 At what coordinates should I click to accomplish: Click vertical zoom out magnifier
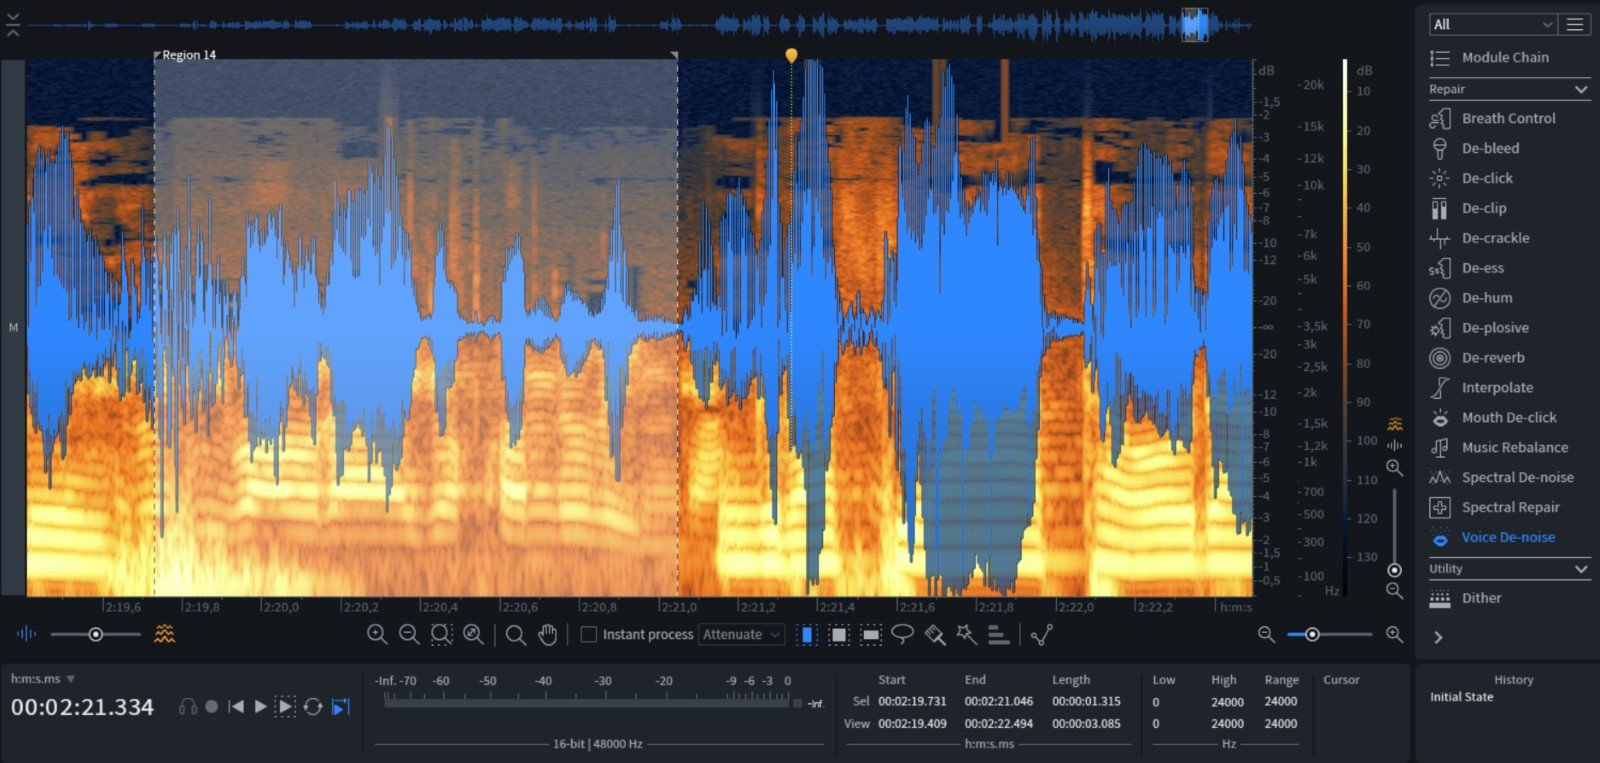[x=1394, y=591]
